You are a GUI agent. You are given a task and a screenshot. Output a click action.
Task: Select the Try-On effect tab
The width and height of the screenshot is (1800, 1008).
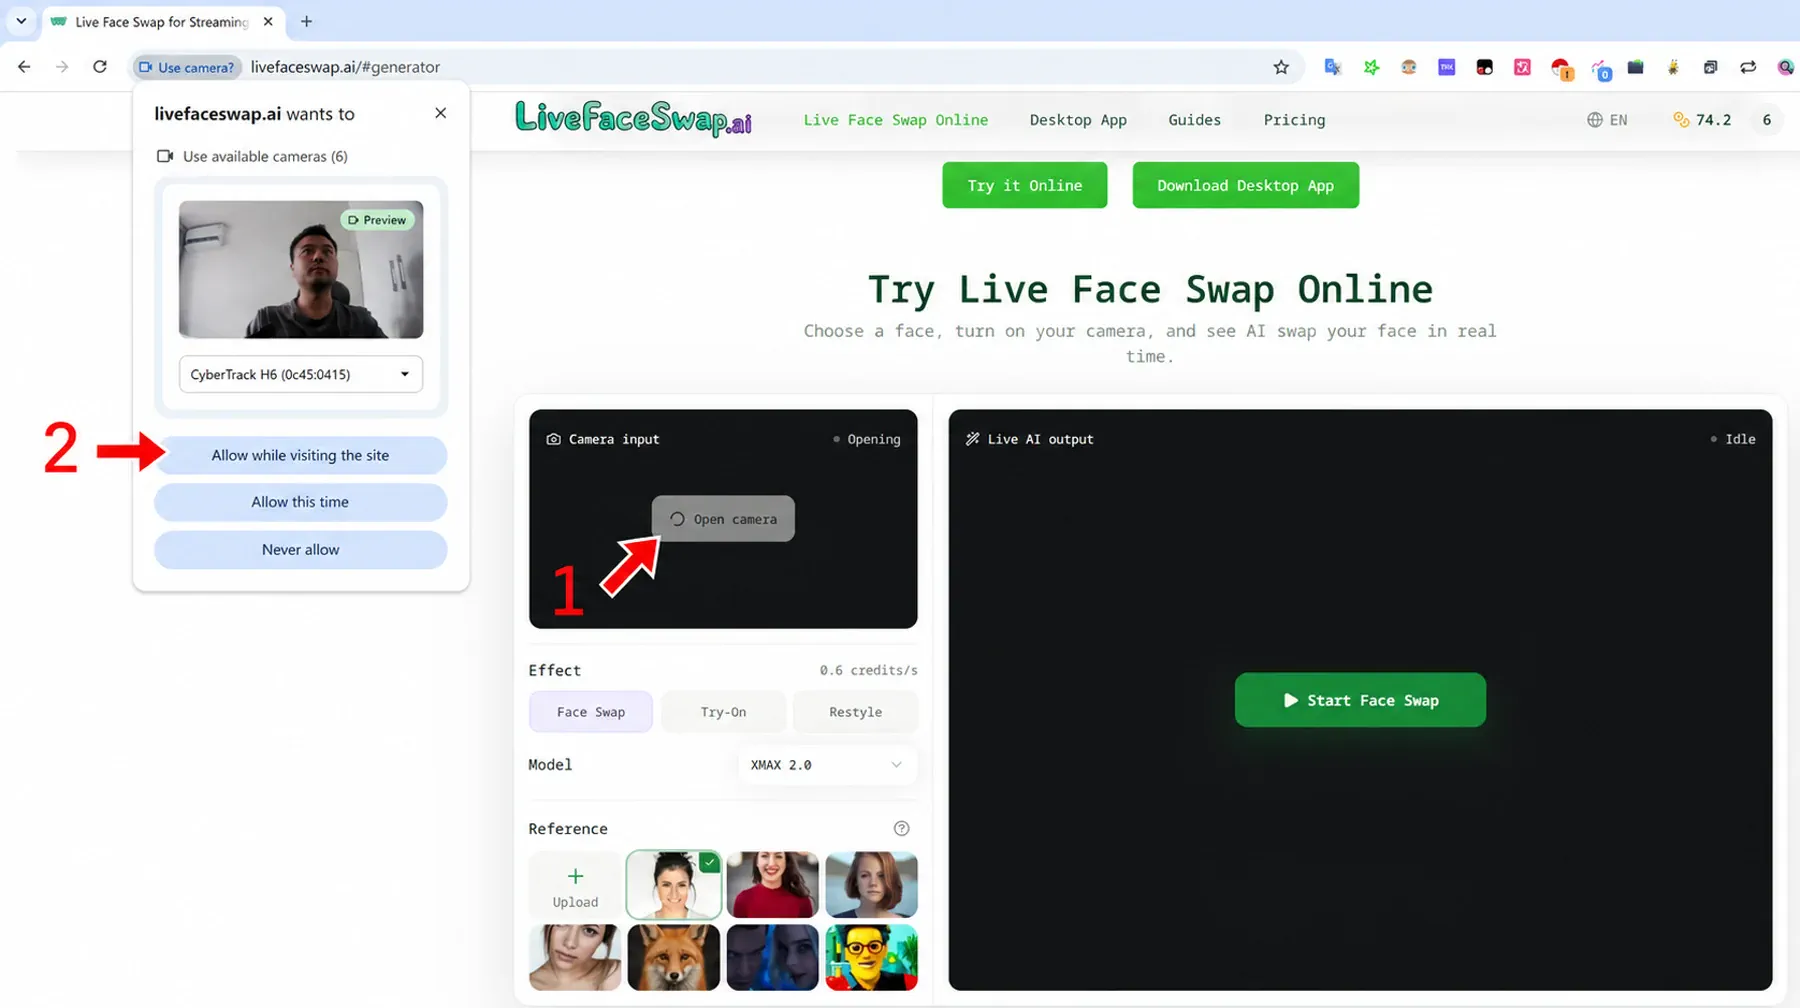point(723,712)
